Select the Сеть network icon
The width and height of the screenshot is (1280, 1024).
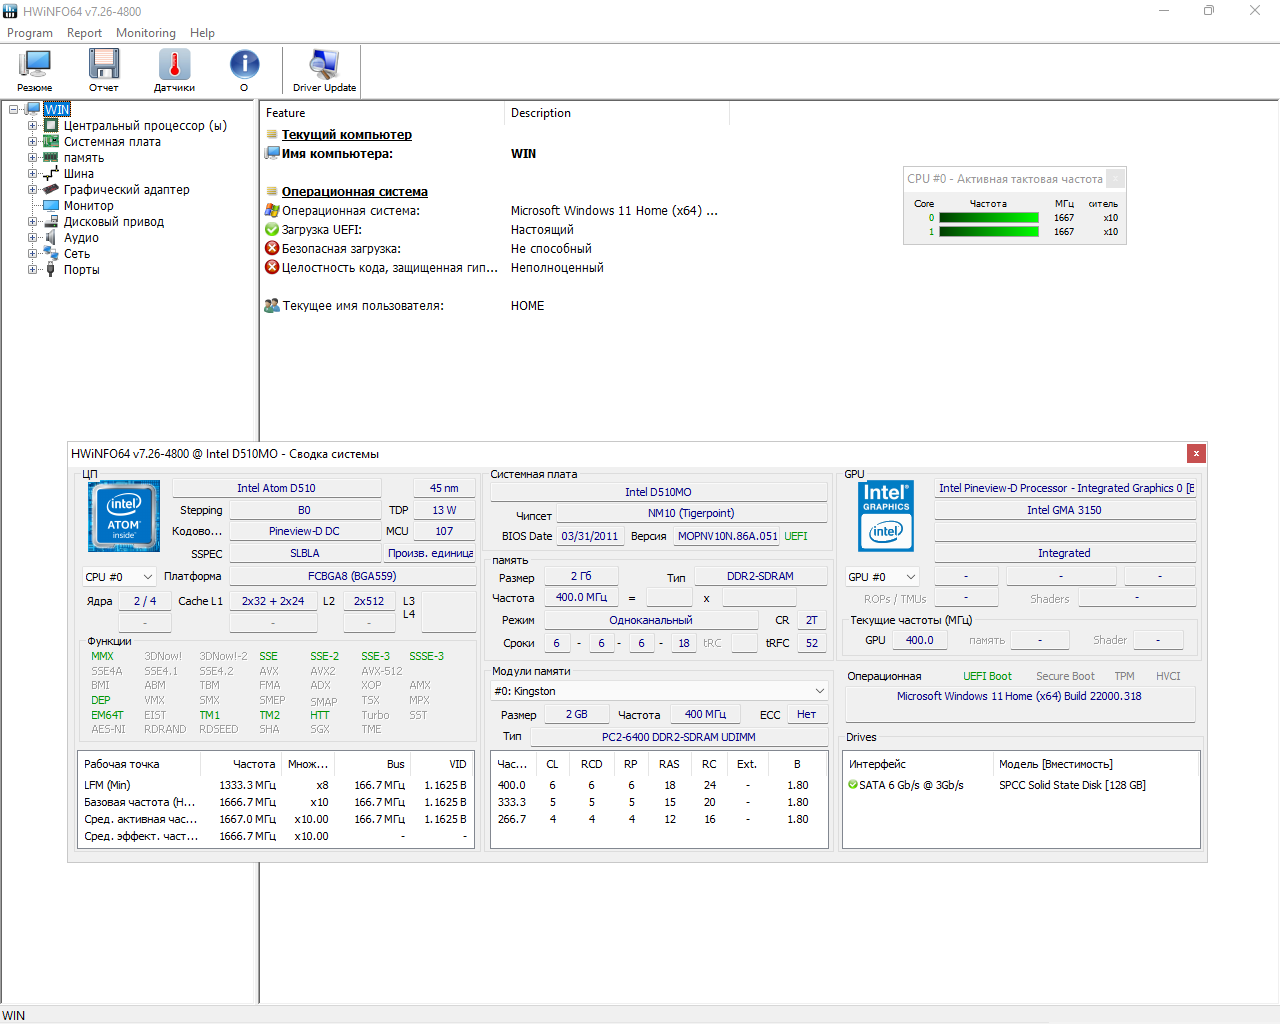[51, 253]
